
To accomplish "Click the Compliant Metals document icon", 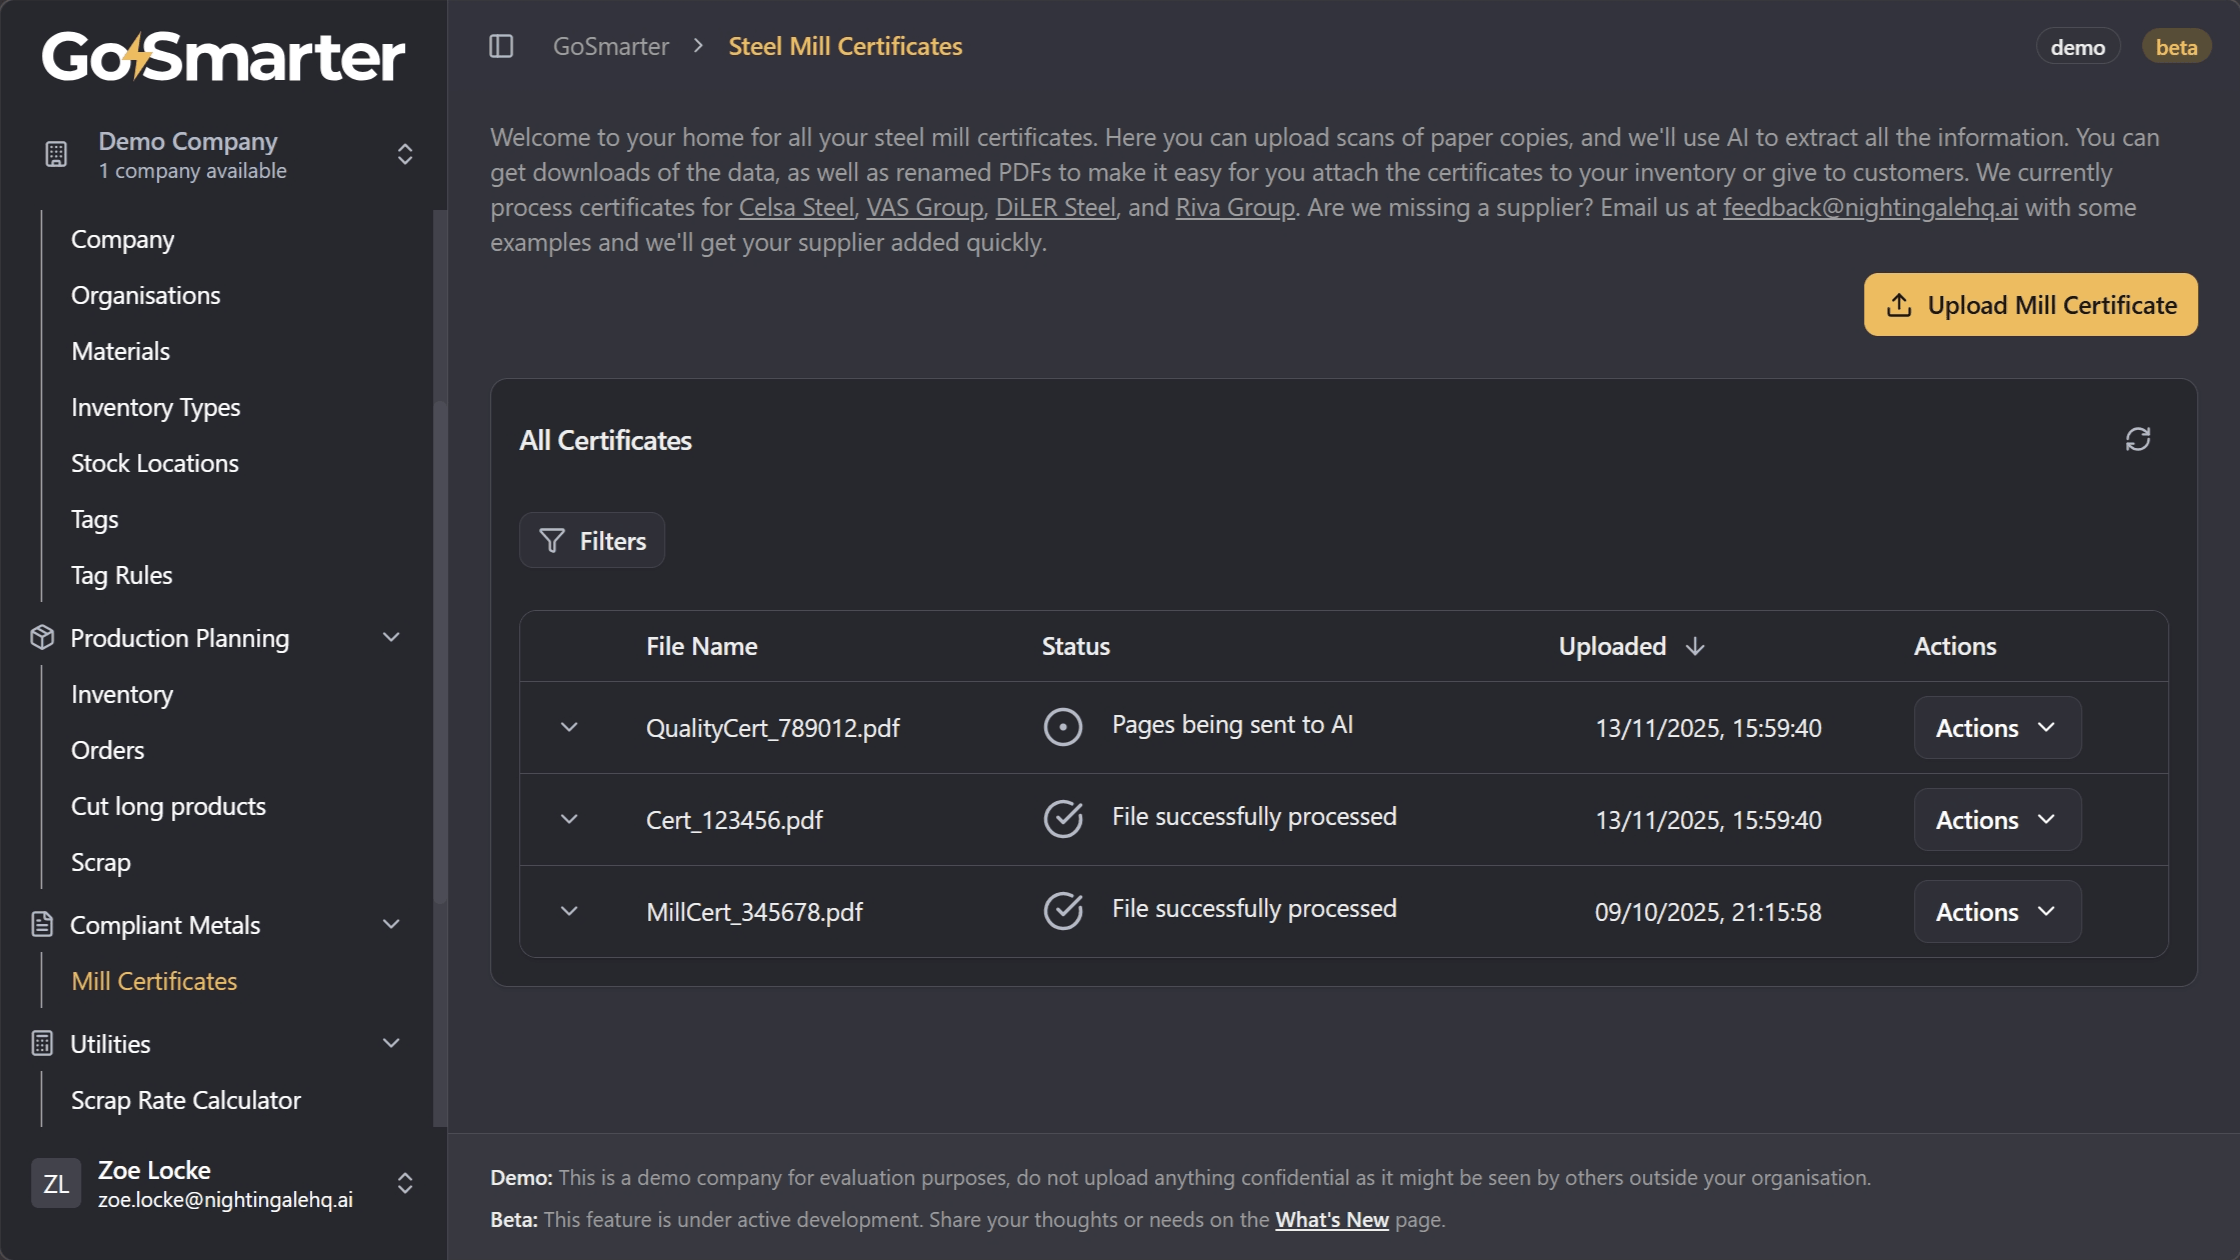I will [x=42, y=924].
